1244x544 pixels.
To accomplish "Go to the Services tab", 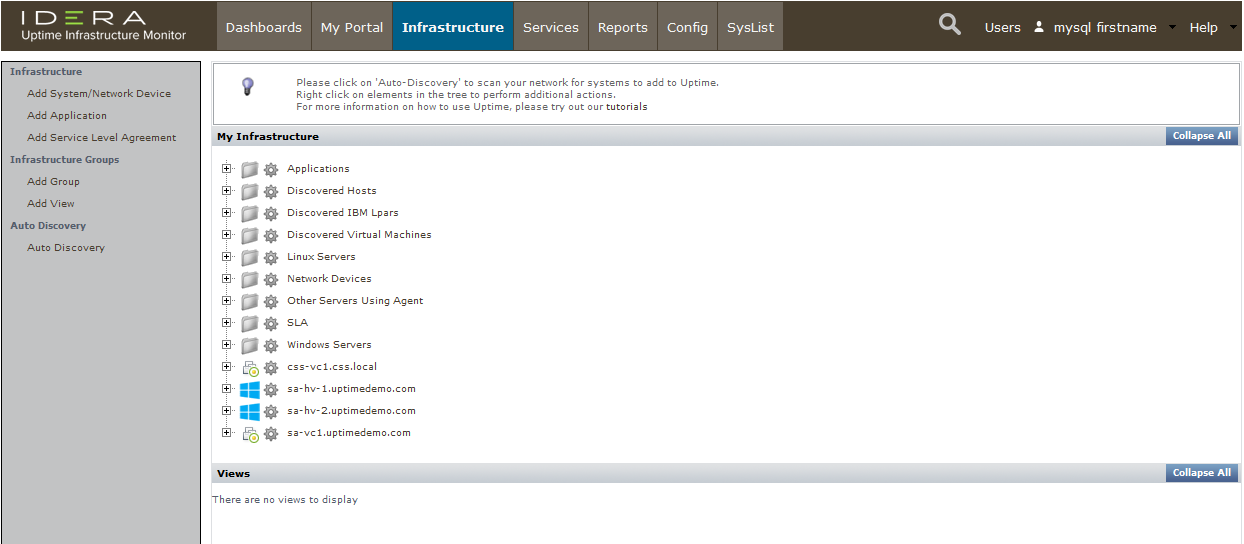I will pyautogui.click(x=551, y=27).
